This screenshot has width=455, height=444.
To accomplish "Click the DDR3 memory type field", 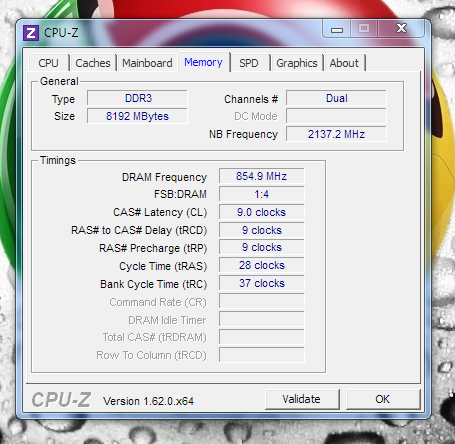I will 137,98.
